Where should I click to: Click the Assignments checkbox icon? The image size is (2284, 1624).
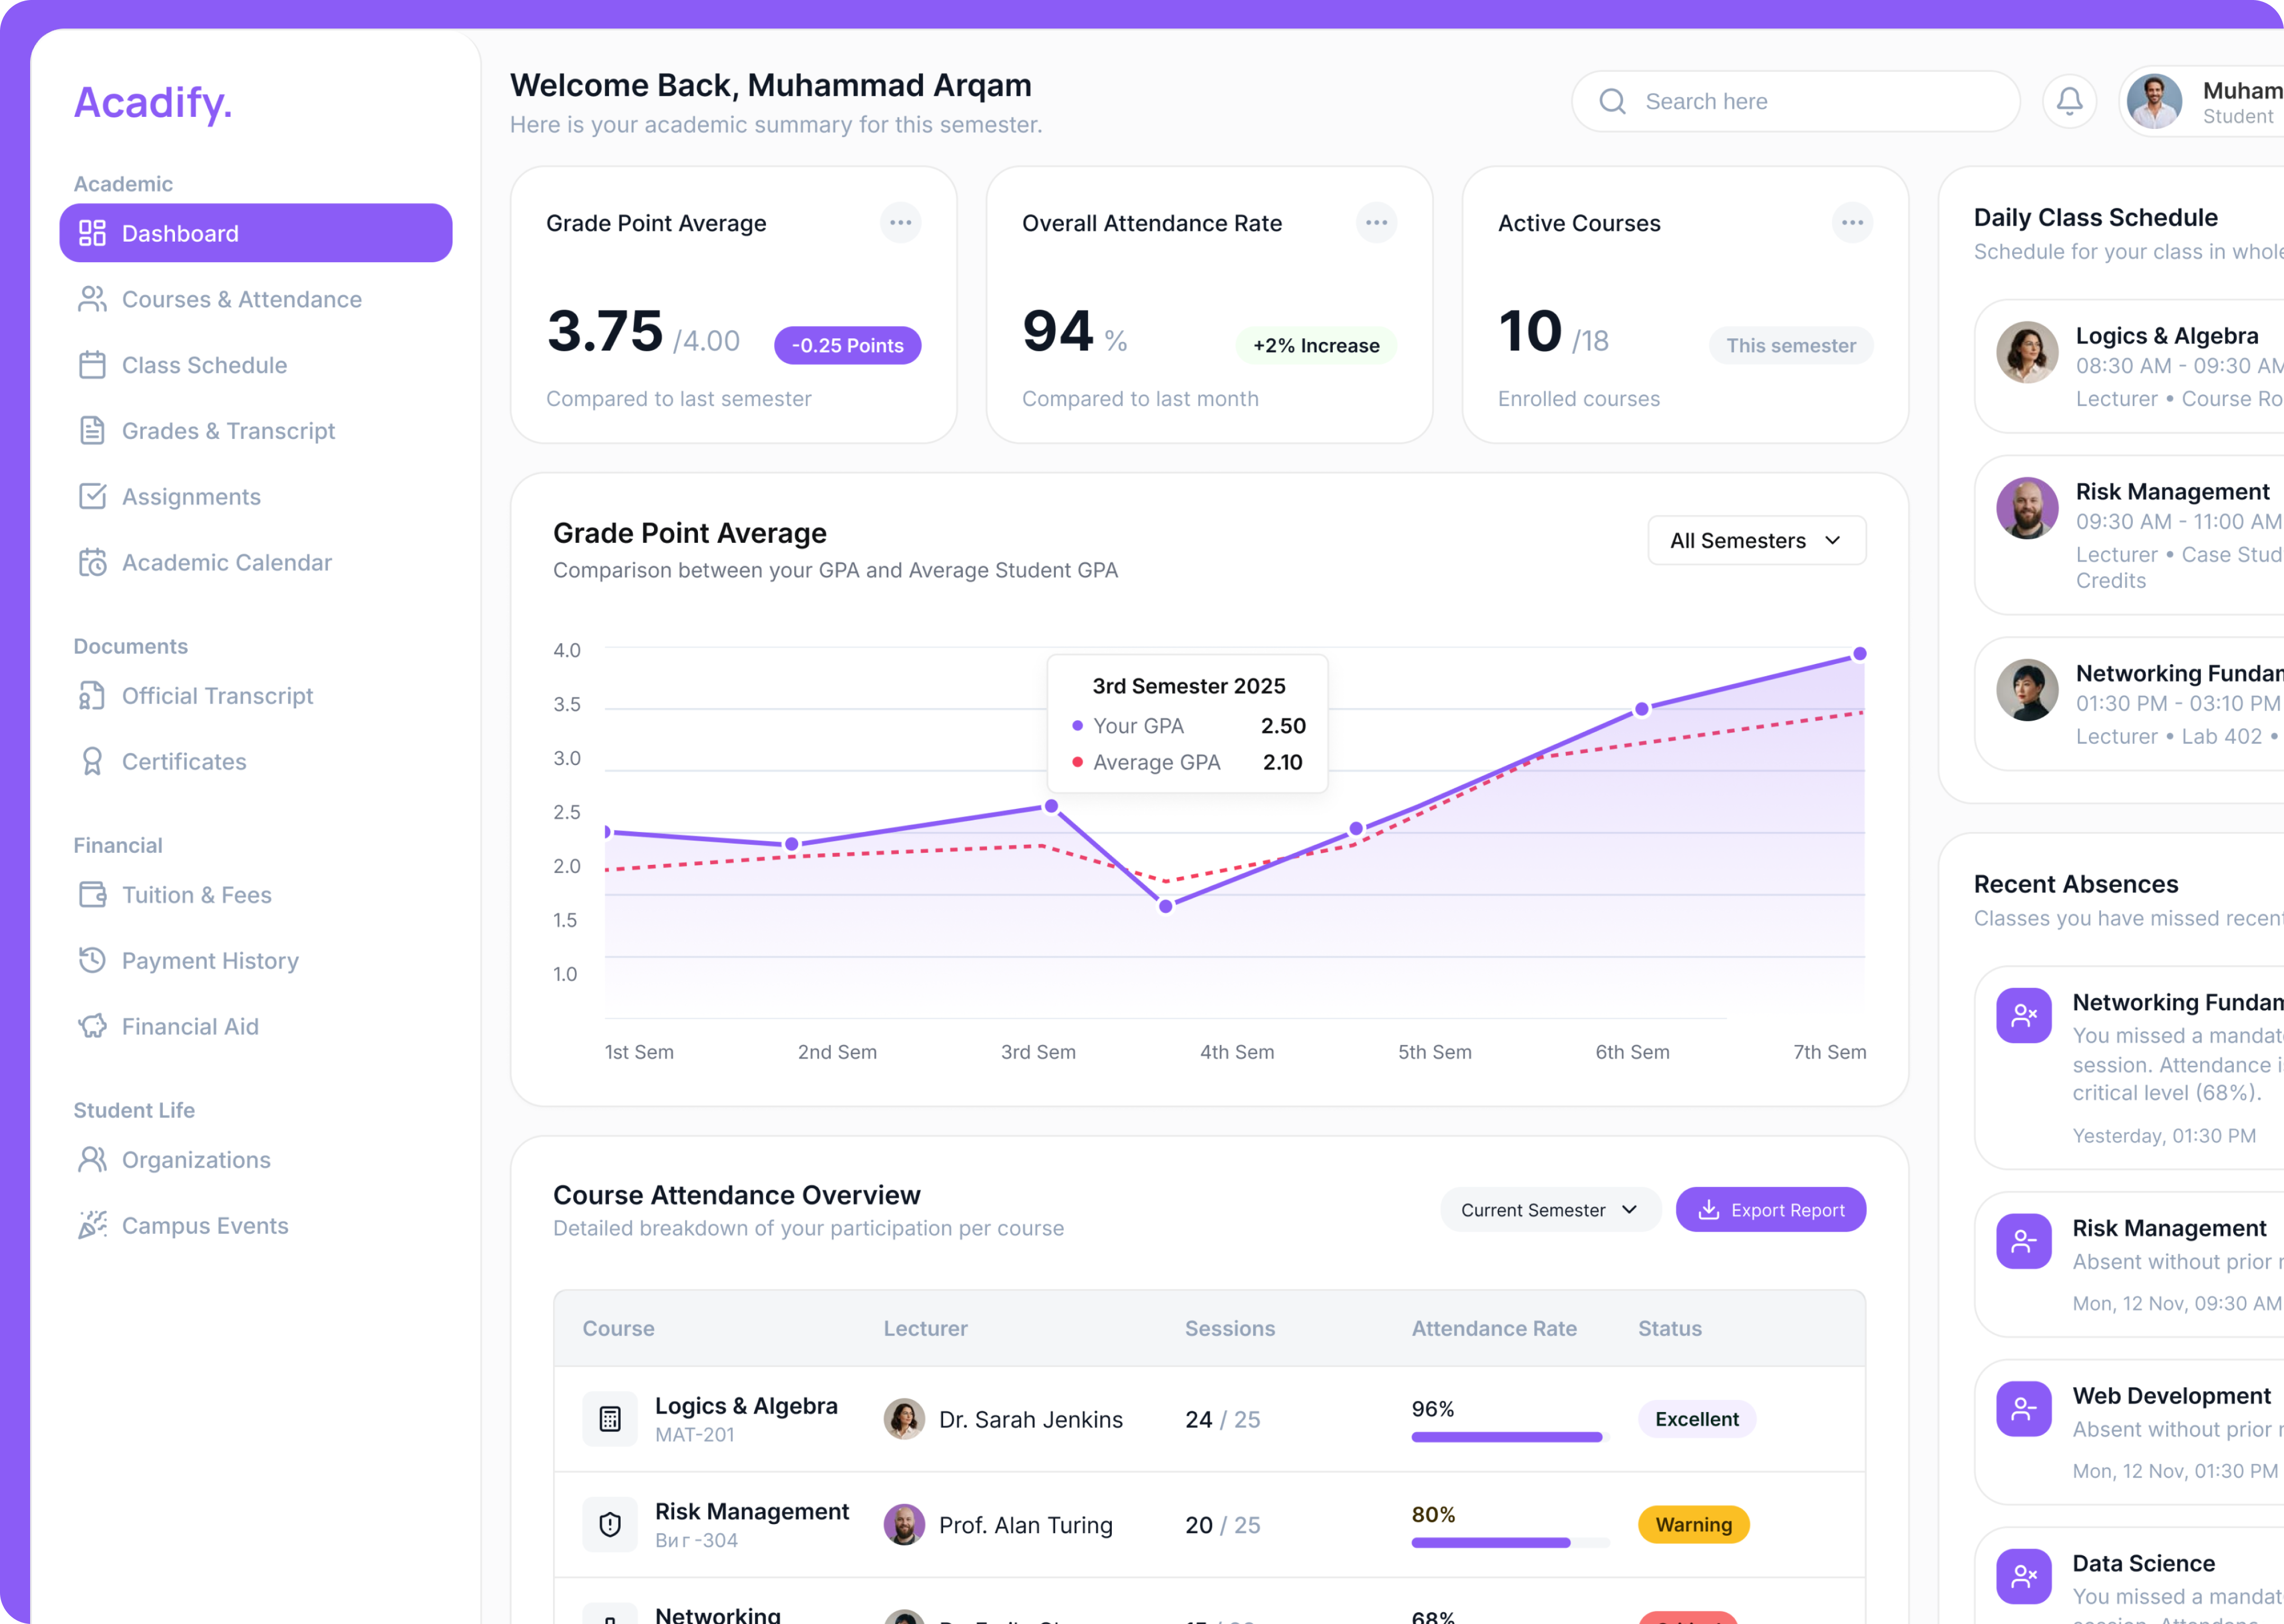click(x=92, y=497)
